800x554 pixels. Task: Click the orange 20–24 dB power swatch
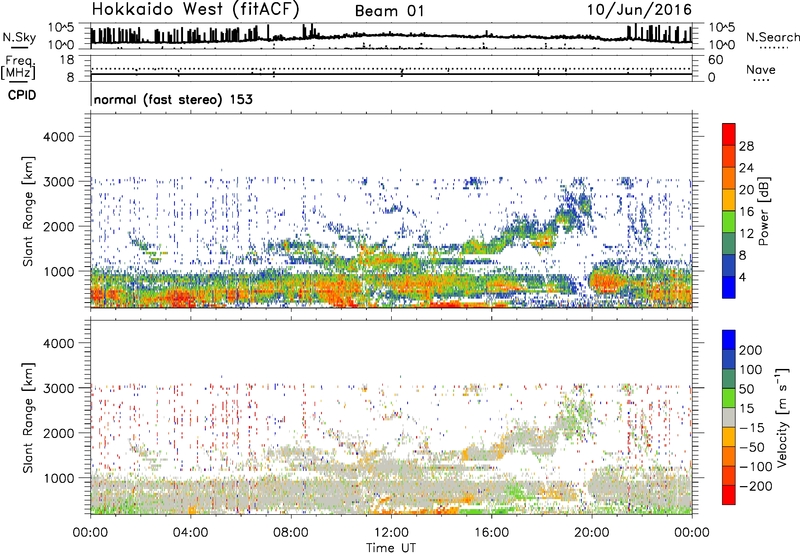729,179
